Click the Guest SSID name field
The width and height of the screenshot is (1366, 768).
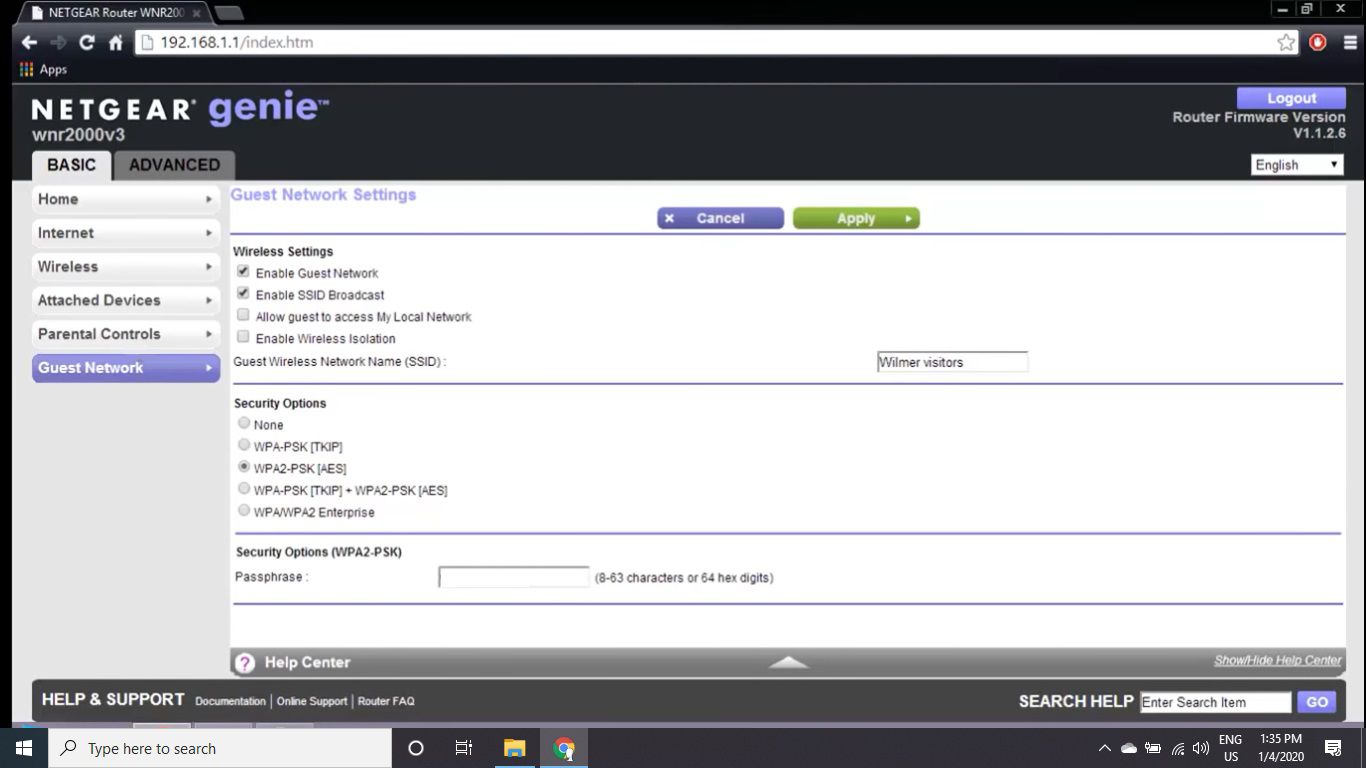952,362
